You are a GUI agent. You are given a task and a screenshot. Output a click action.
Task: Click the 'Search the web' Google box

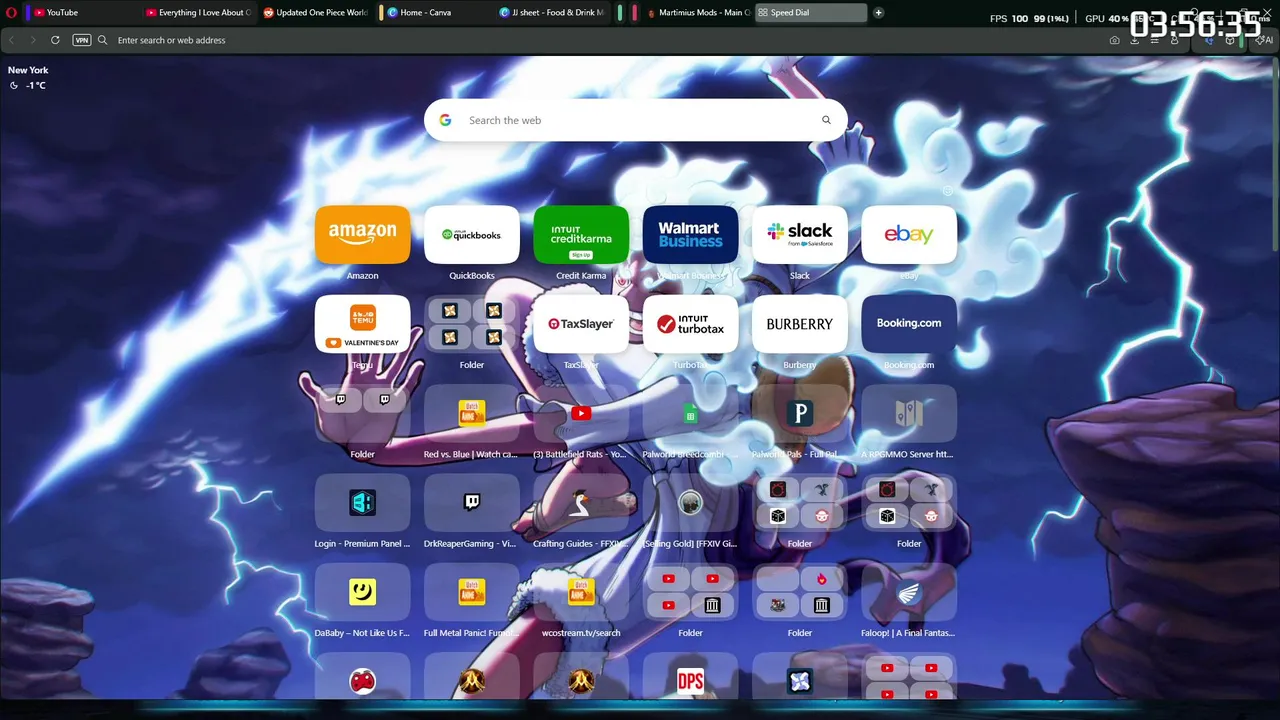[636, 120]
